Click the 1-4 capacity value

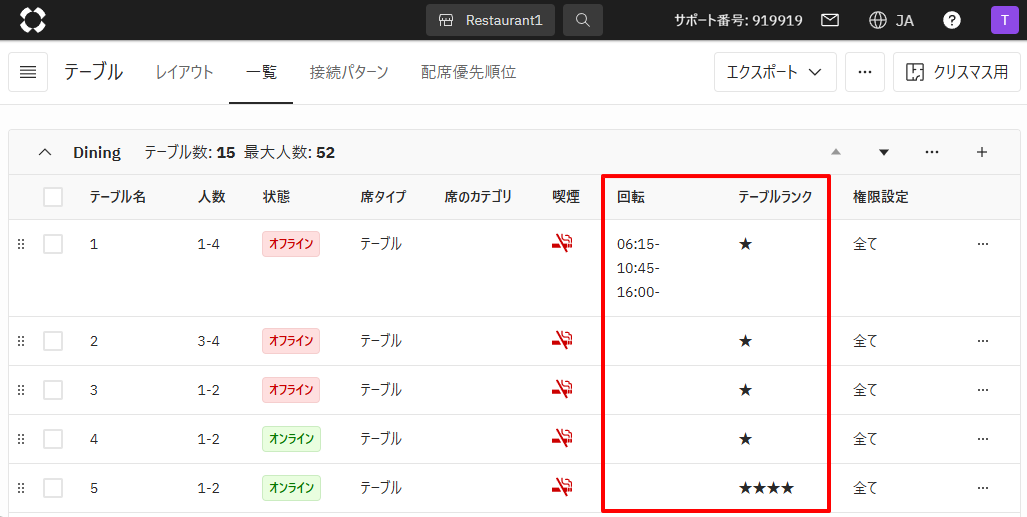(208, 244)
